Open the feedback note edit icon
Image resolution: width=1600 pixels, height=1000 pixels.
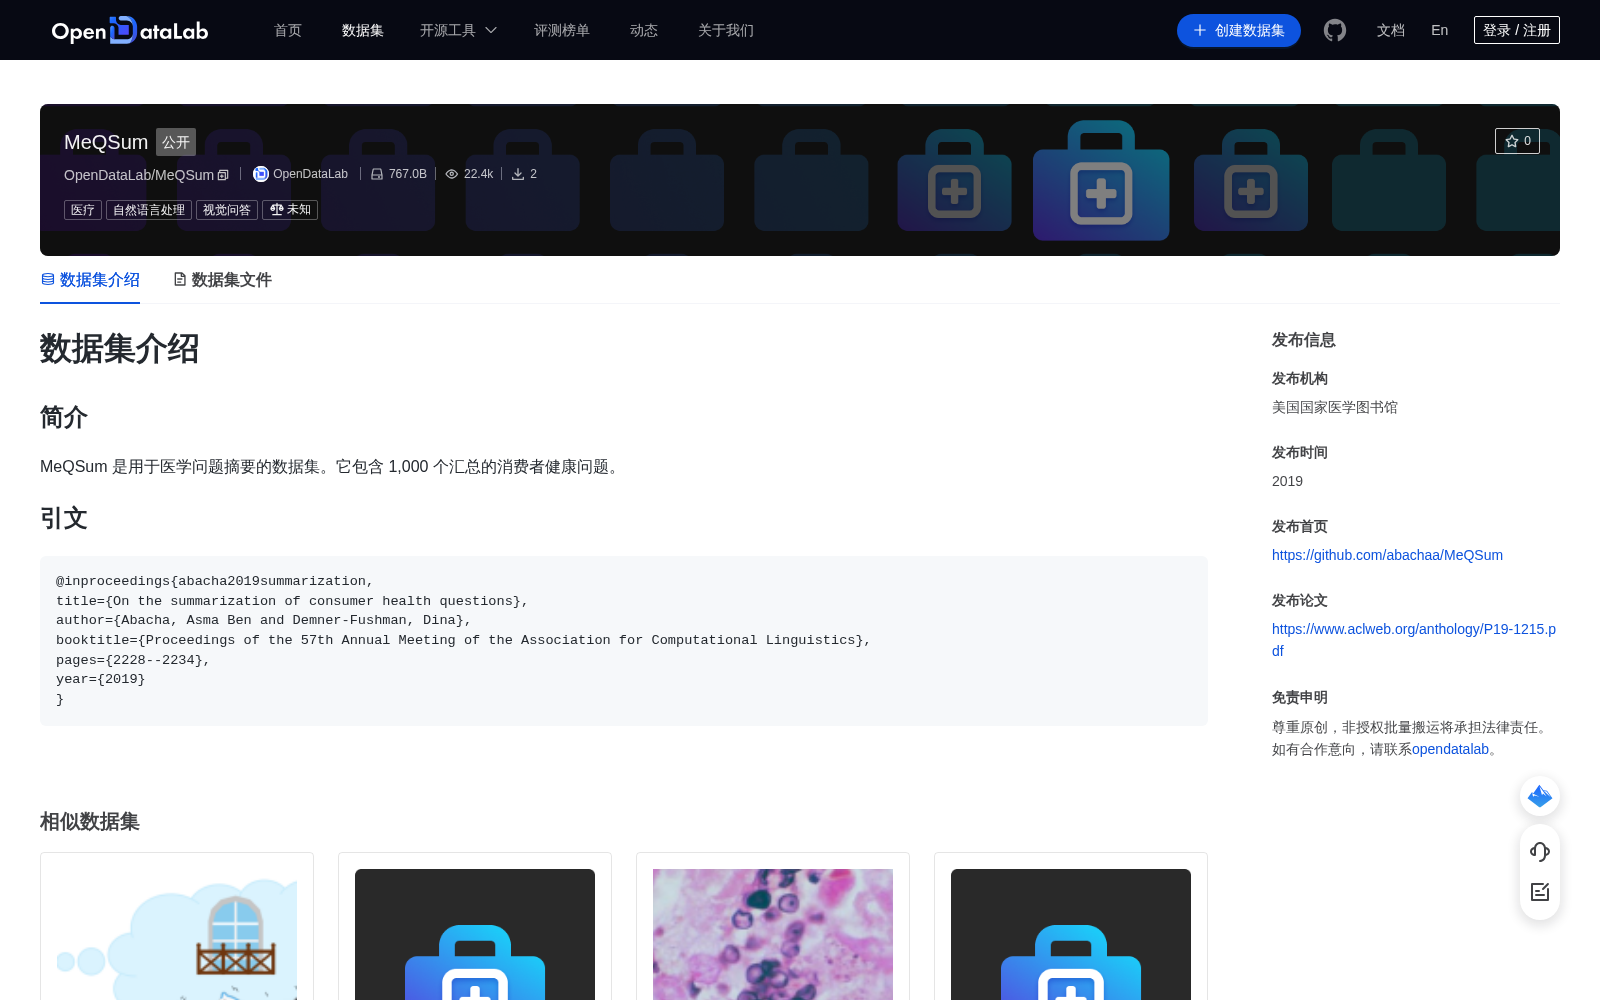(1540, 892)
